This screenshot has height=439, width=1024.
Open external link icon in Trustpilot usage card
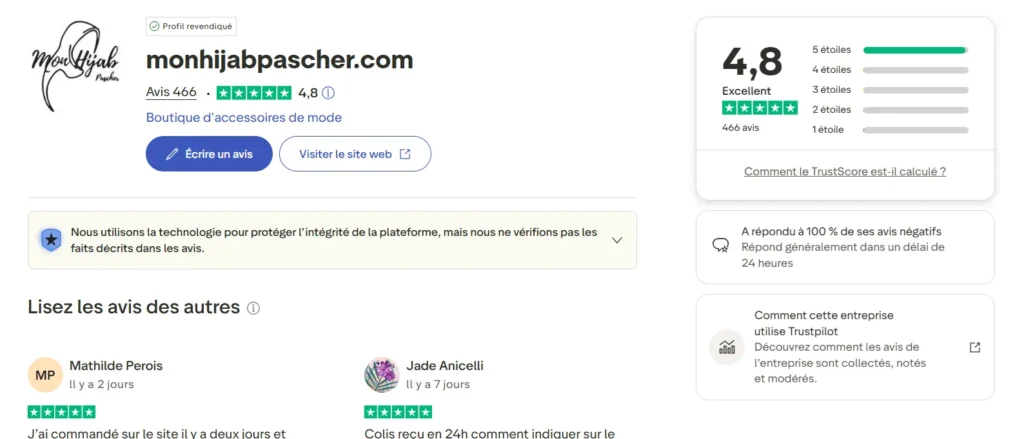[x=975, y=347]
